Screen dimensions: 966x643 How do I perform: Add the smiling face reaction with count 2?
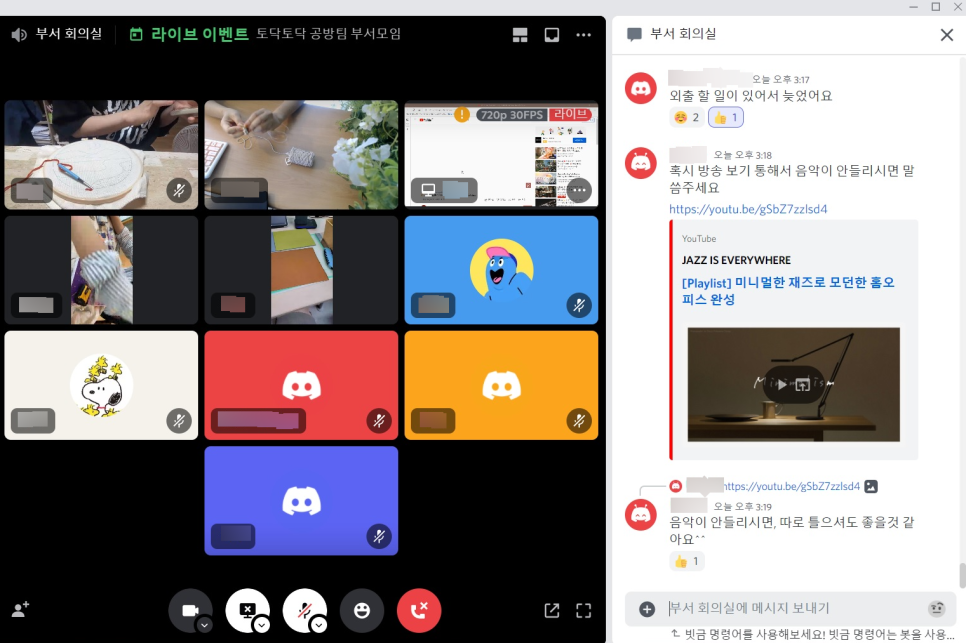point(686,117)
